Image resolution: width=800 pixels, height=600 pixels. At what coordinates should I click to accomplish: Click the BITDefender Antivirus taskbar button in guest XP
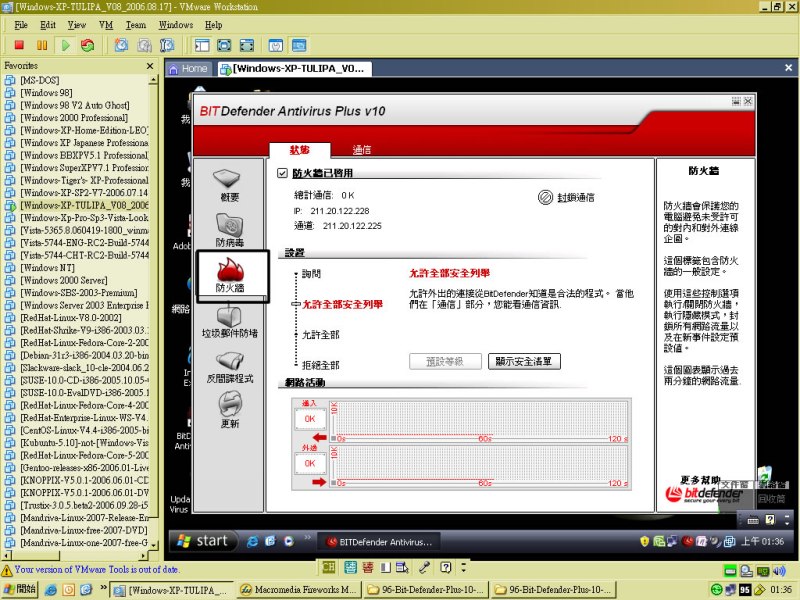click(x=380, y=542)
